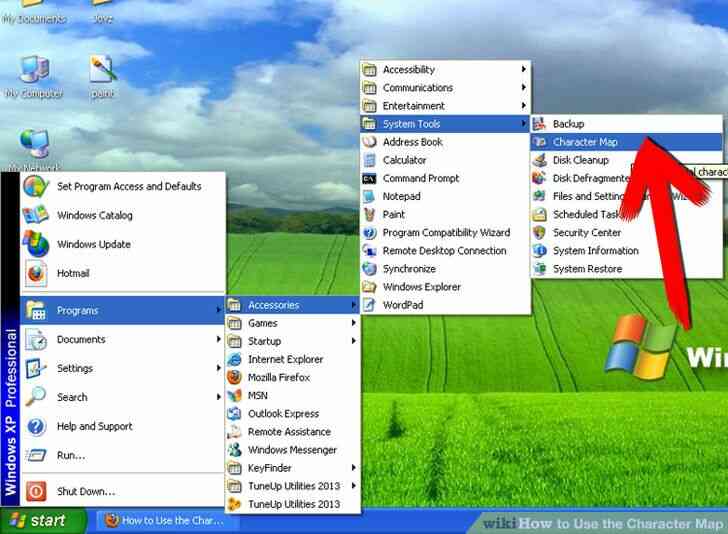
Task: Click the Scheduled Tasks icon
Action: tap(539, 214)
